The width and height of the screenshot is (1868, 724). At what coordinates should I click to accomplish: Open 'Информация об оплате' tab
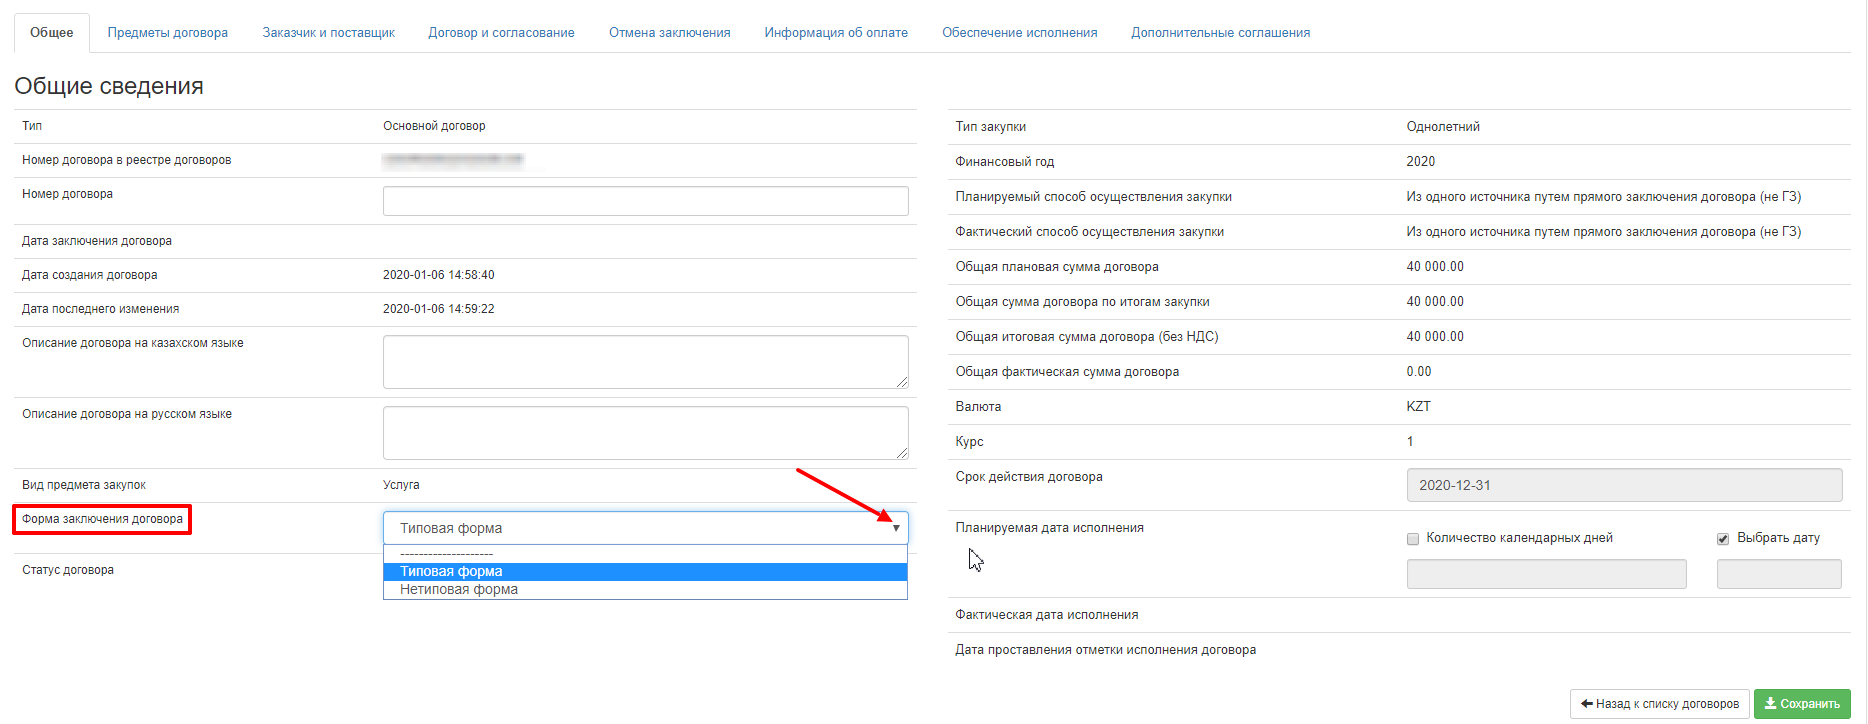pyautogui.click(x=836, y=33)
